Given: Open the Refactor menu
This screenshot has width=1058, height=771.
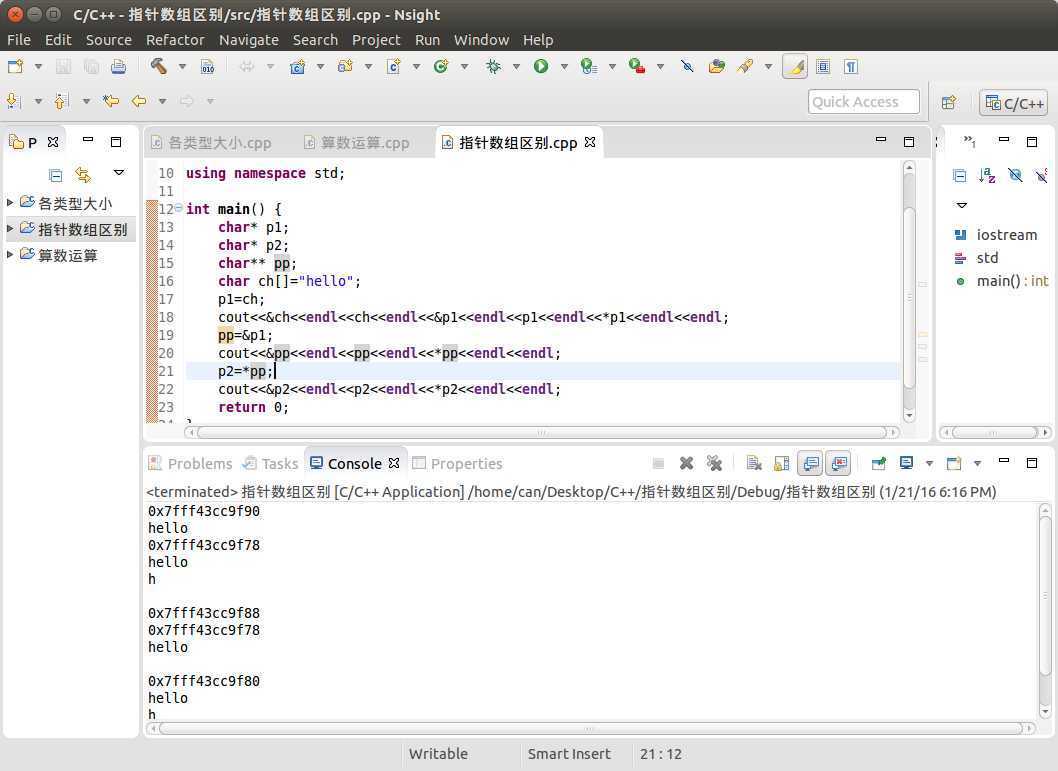Looking at the screenshot, I should pos(175,40).
